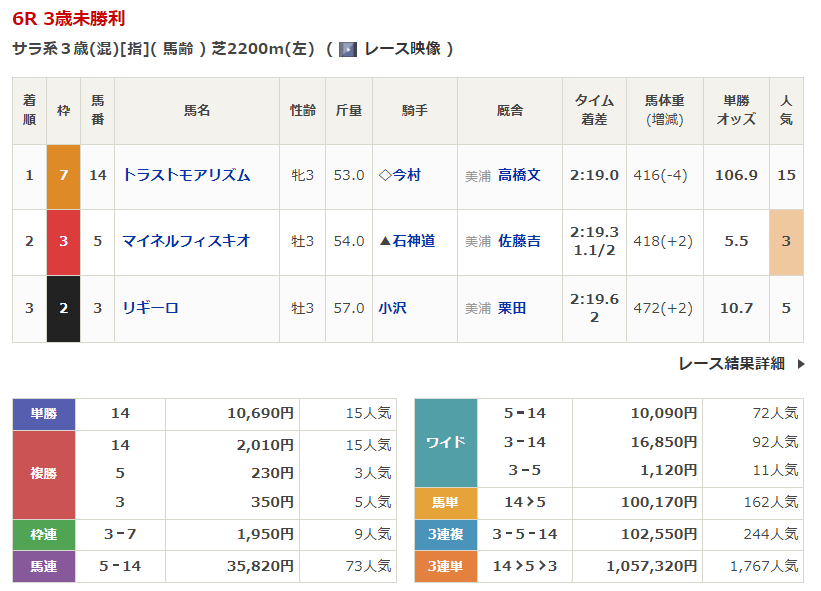Click the 単勝 payout label
Screen dimensions: 821x591
pyautogui.click(x=44, y=413)
